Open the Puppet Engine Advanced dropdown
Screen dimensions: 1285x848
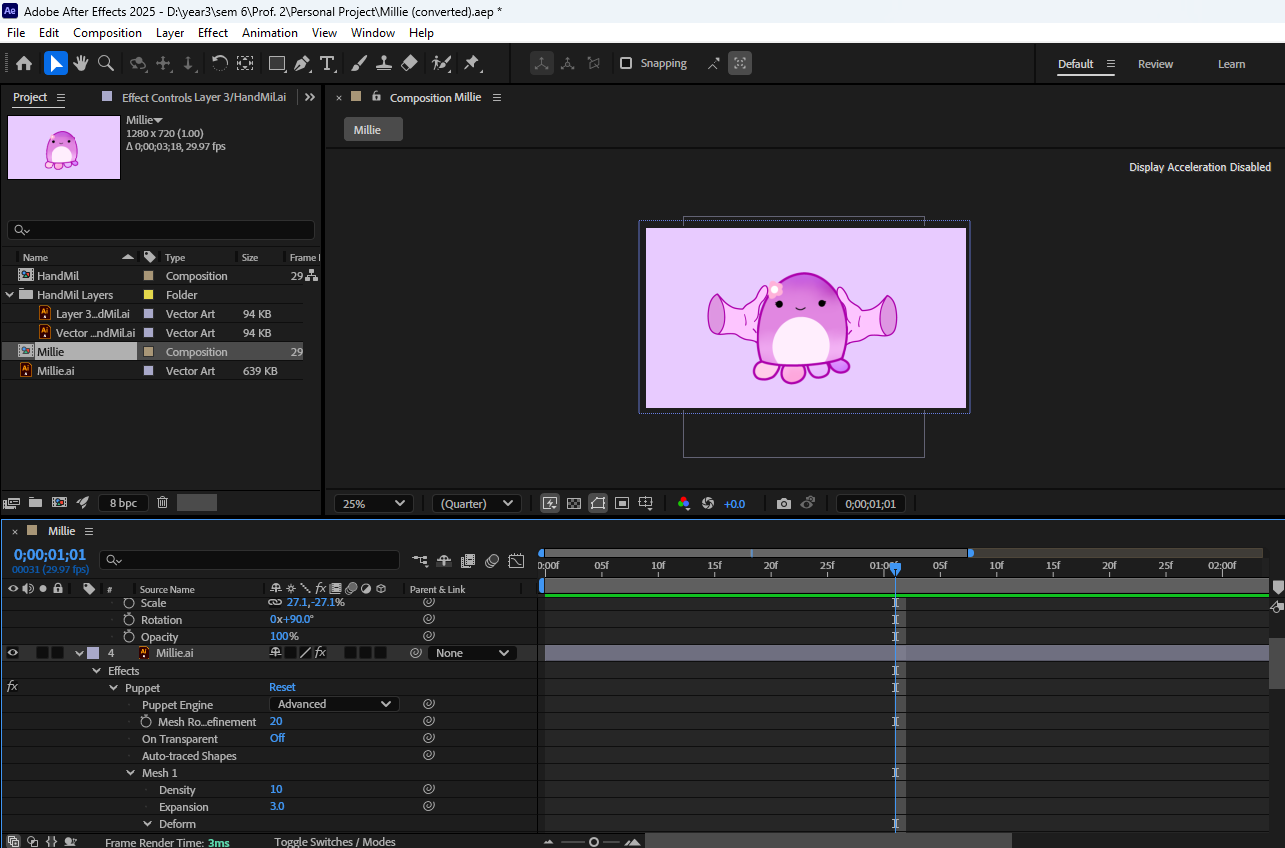334,704
